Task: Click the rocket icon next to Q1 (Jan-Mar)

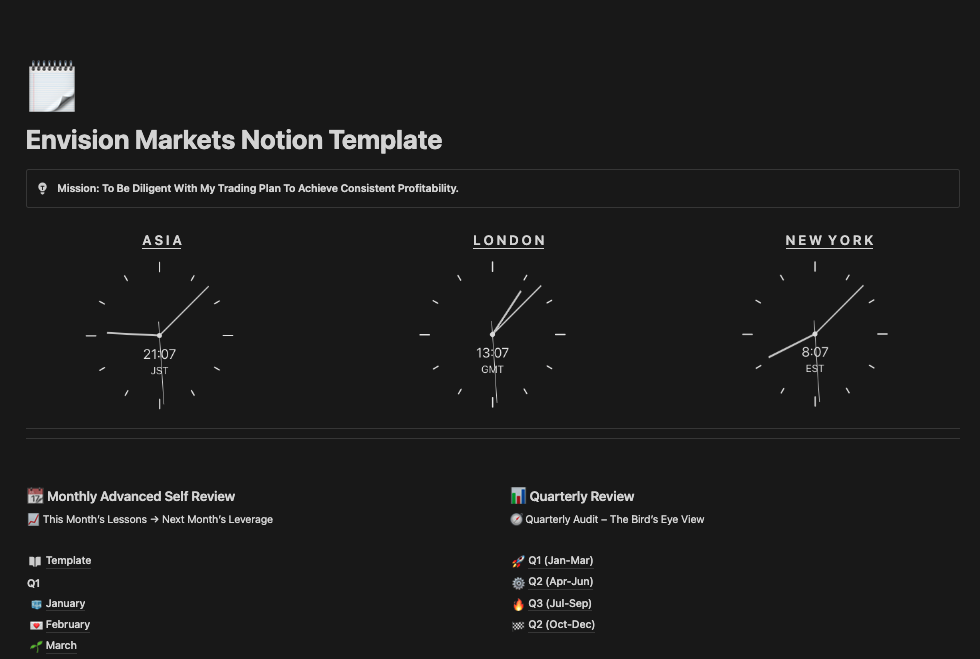Action: [518, 561]
